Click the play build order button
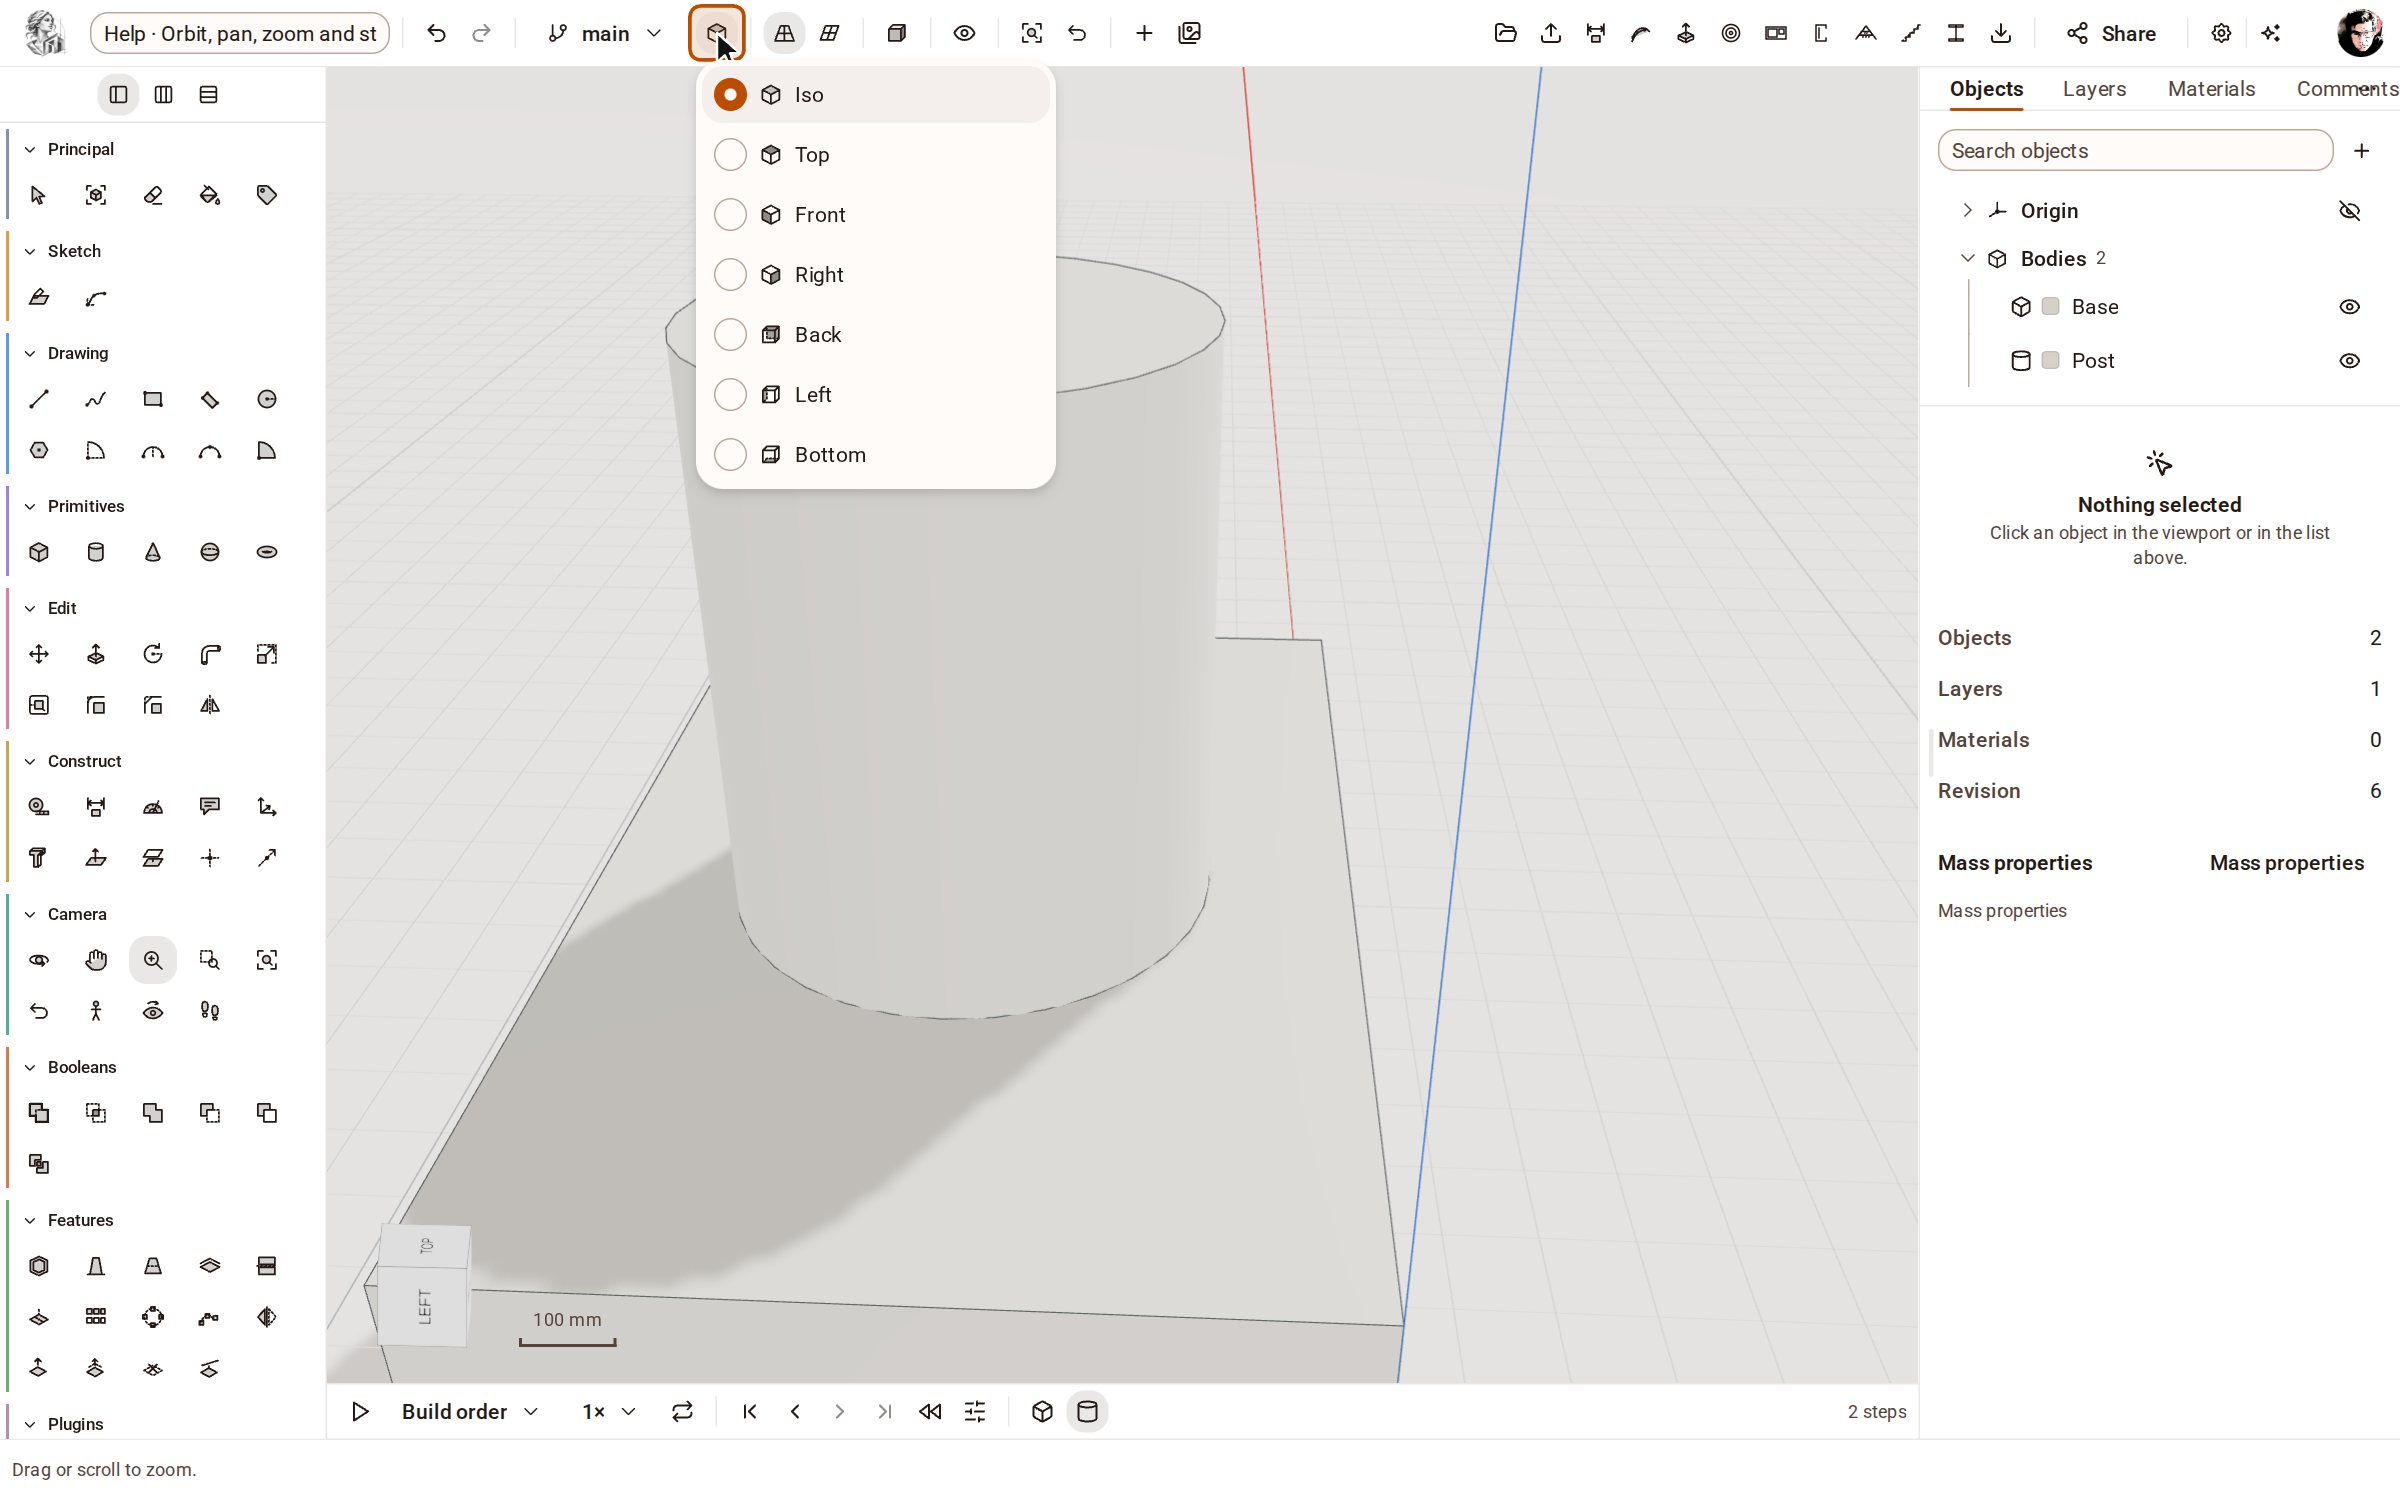This screenshot has height=1500, width=2400. click(360, 1411)
